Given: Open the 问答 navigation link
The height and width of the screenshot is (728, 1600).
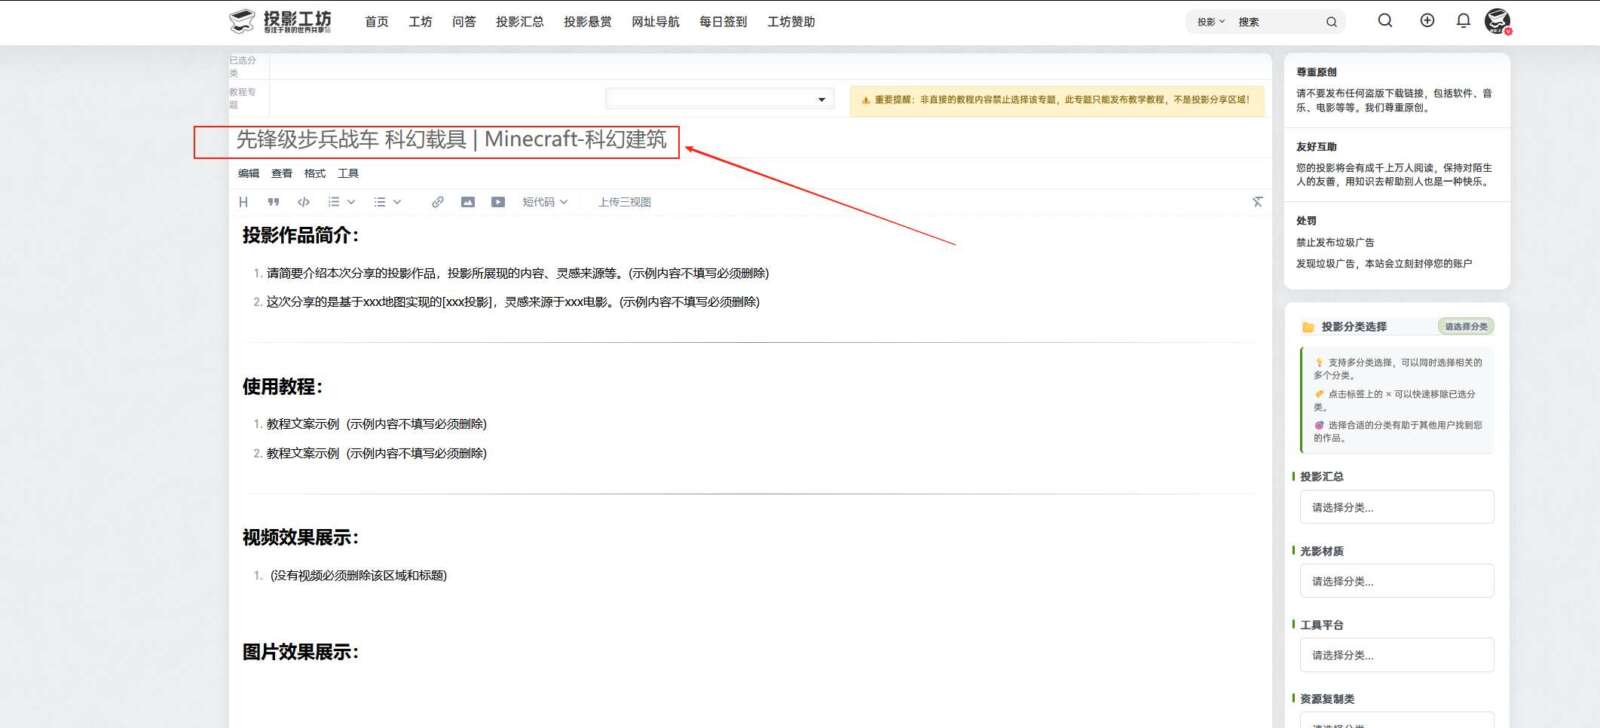Looking at the screenshot, I should pos(464,22).
